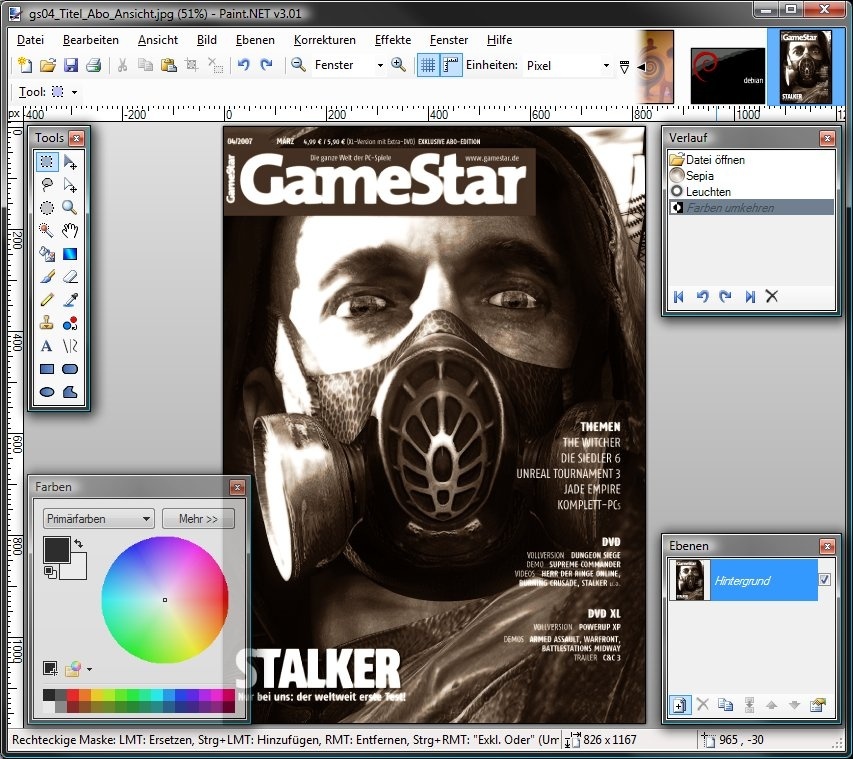Viewport: 853px width, 759px height.
Task: Add a new layer in Ebenen panel
Action: pos(680,705)
